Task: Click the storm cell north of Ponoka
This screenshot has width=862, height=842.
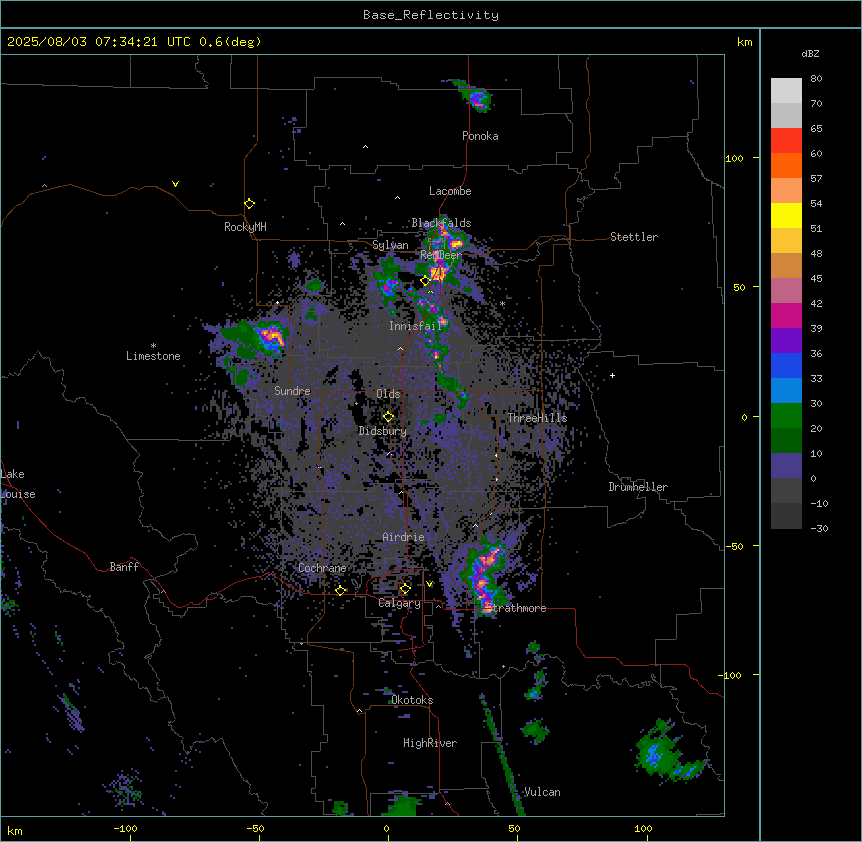Action: point(477,98)
